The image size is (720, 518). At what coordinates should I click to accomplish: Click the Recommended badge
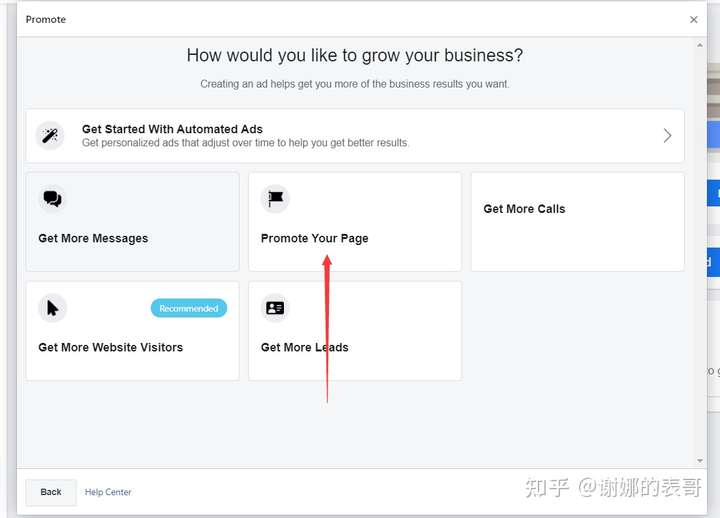click(189, 308)
